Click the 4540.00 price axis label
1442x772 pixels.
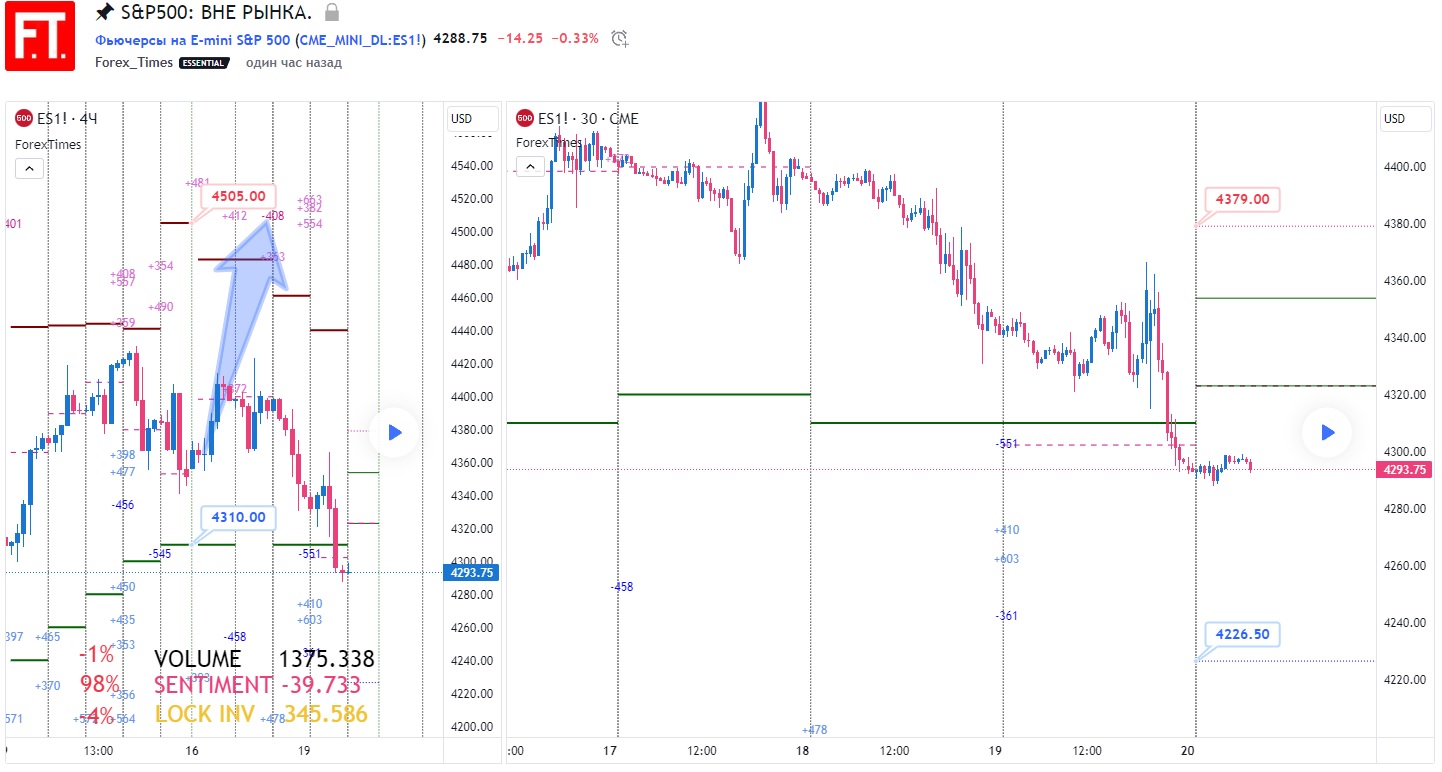pyautogui.click(x=473, y=166)
